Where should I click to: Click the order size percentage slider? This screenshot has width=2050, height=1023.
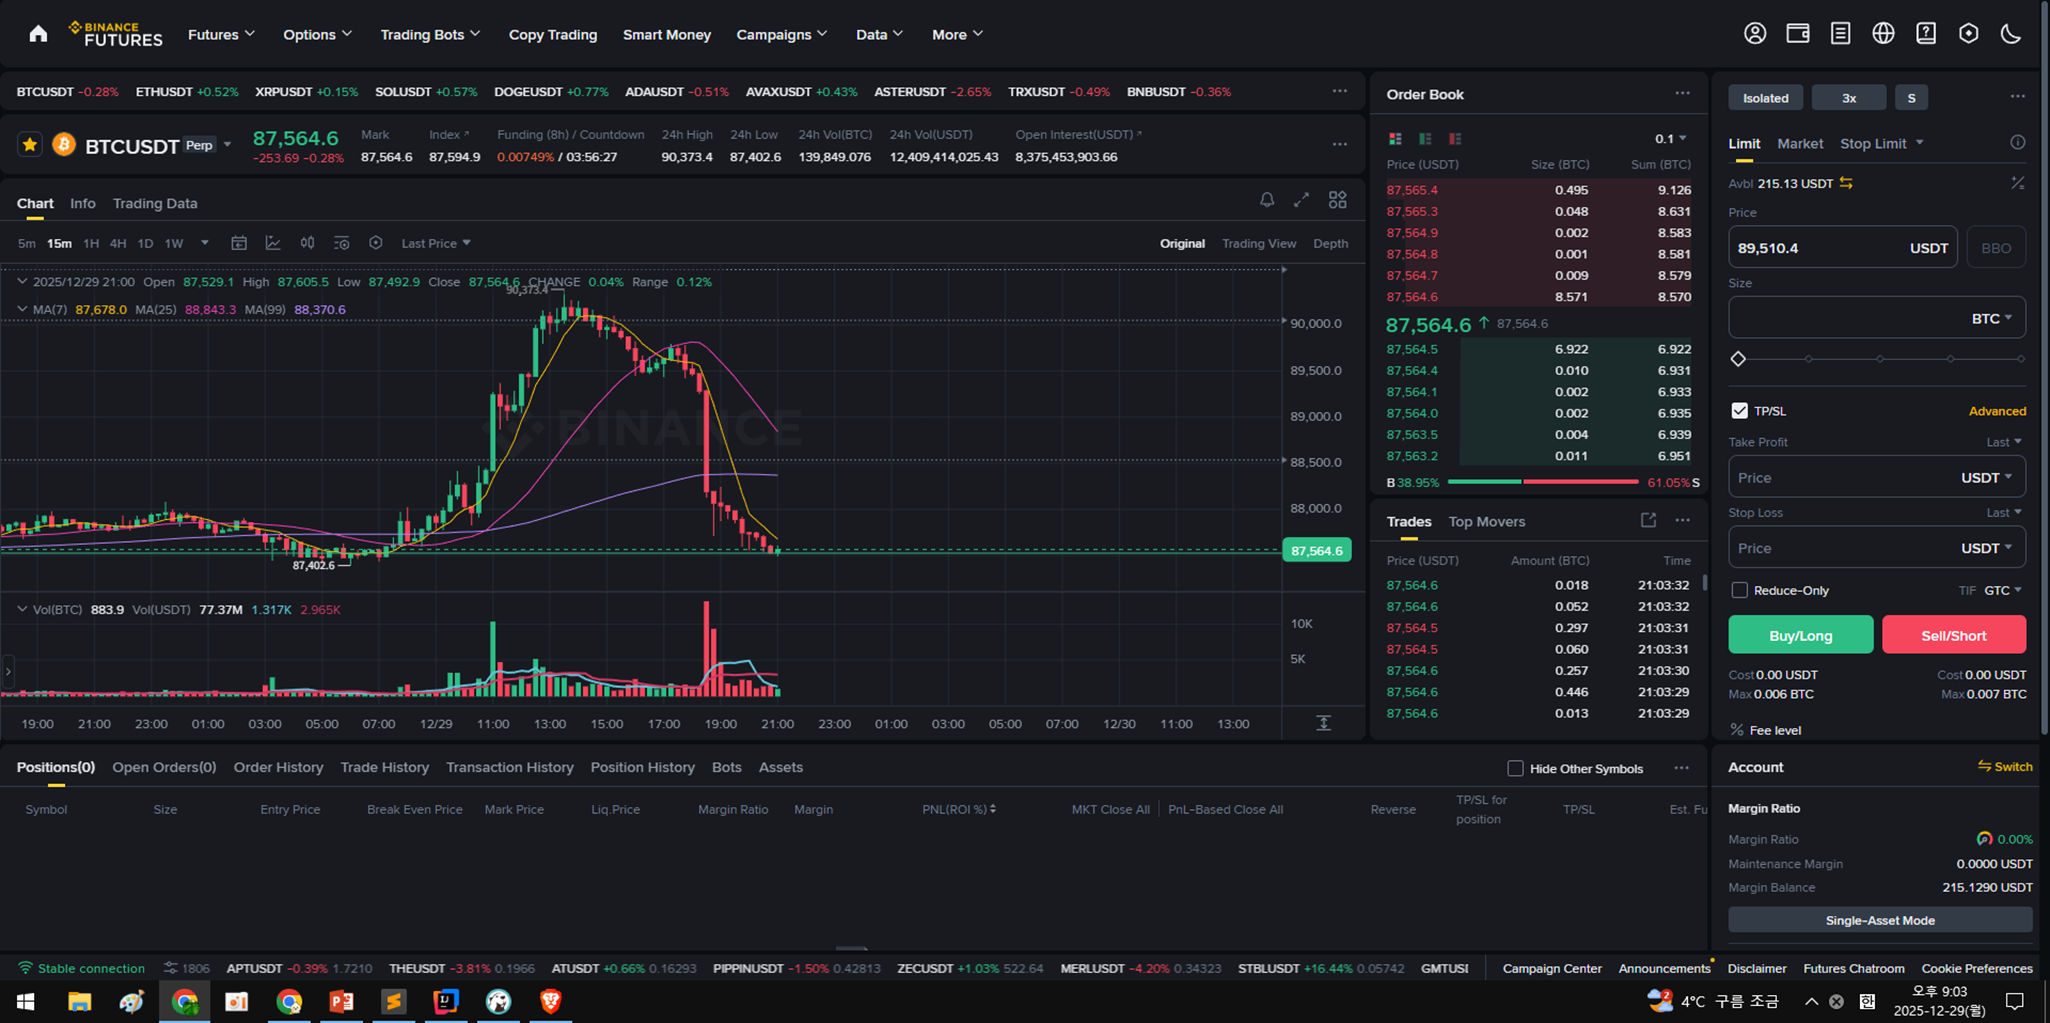click(1879, 358)
